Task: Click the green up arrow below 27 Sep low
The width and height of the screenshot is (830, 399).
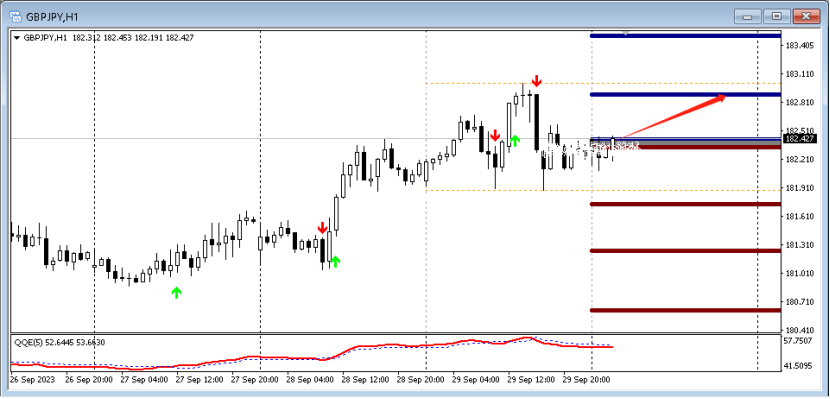Action: pyautogui.click(x=177, y=292)
